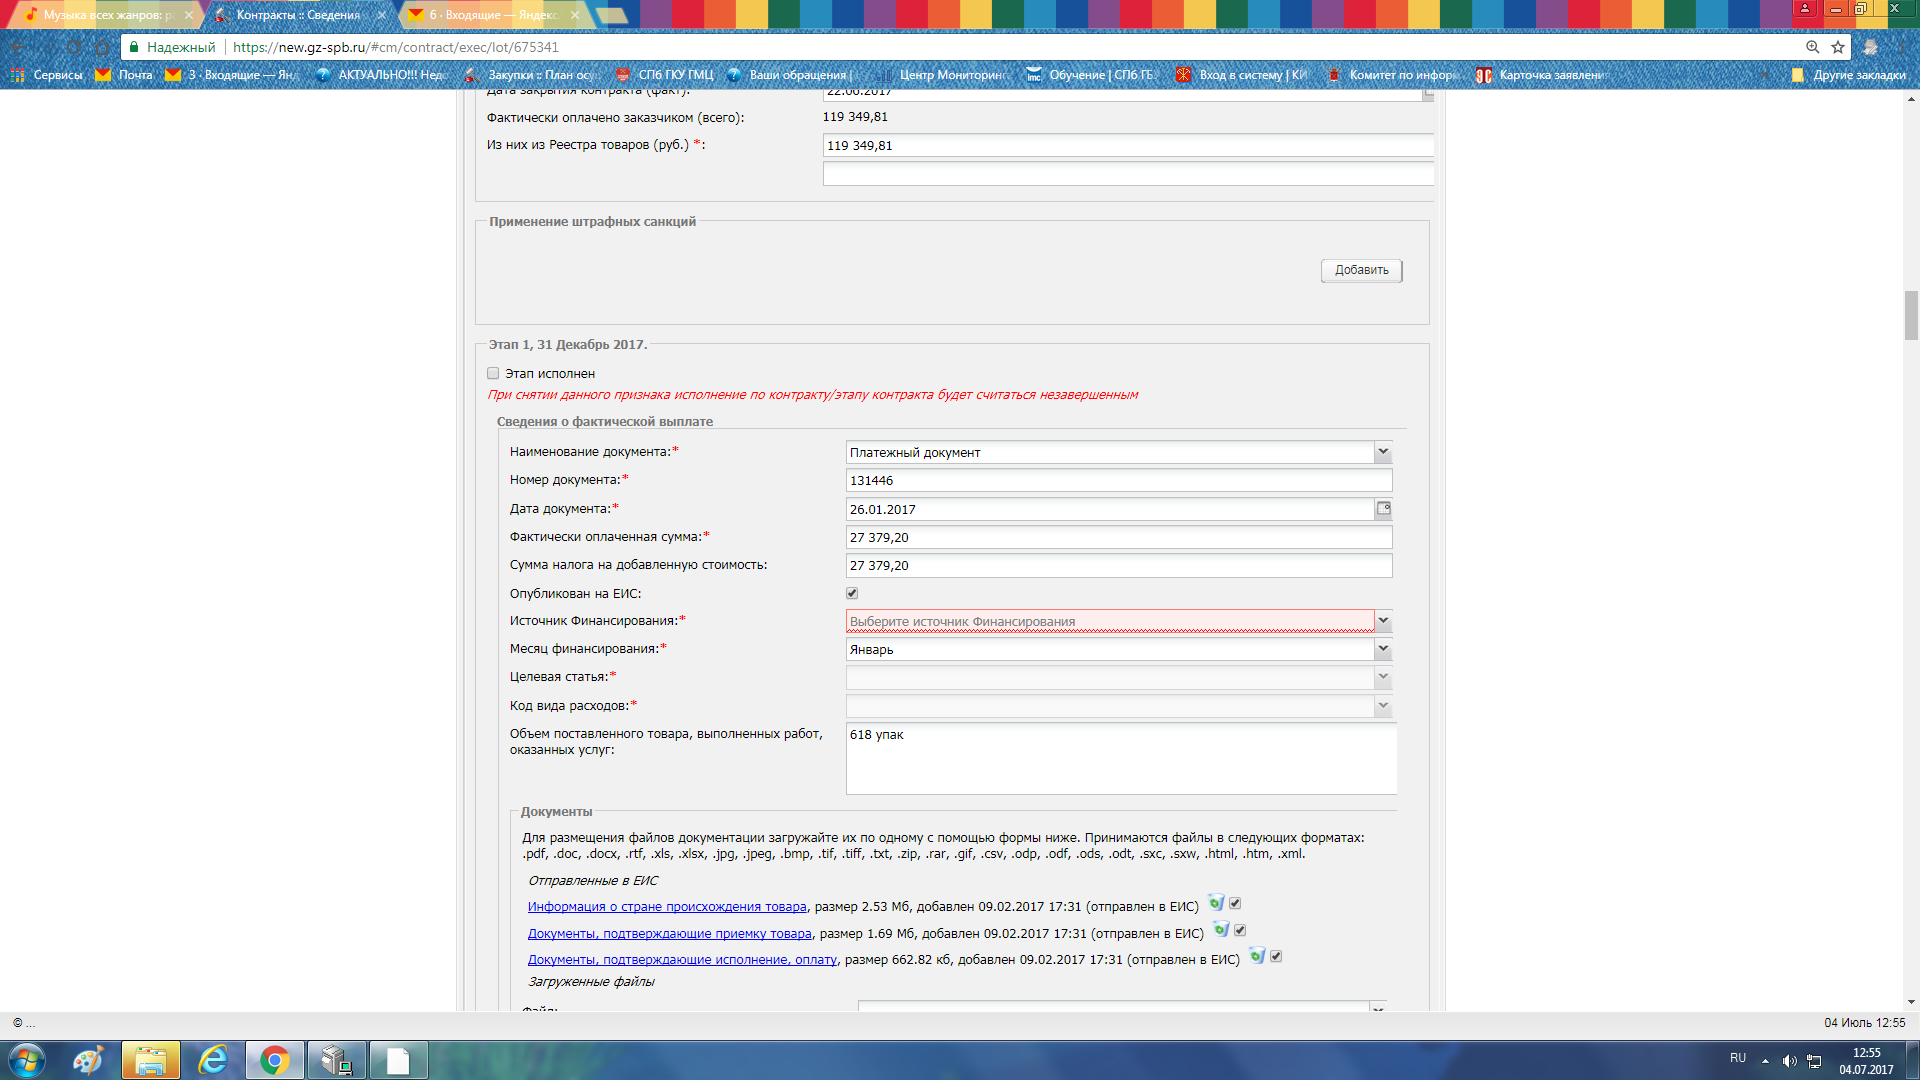Screen dimensions: 1920x1080
Task: Click trash icon next to acceptance documents
Action: pos(1221,930)
